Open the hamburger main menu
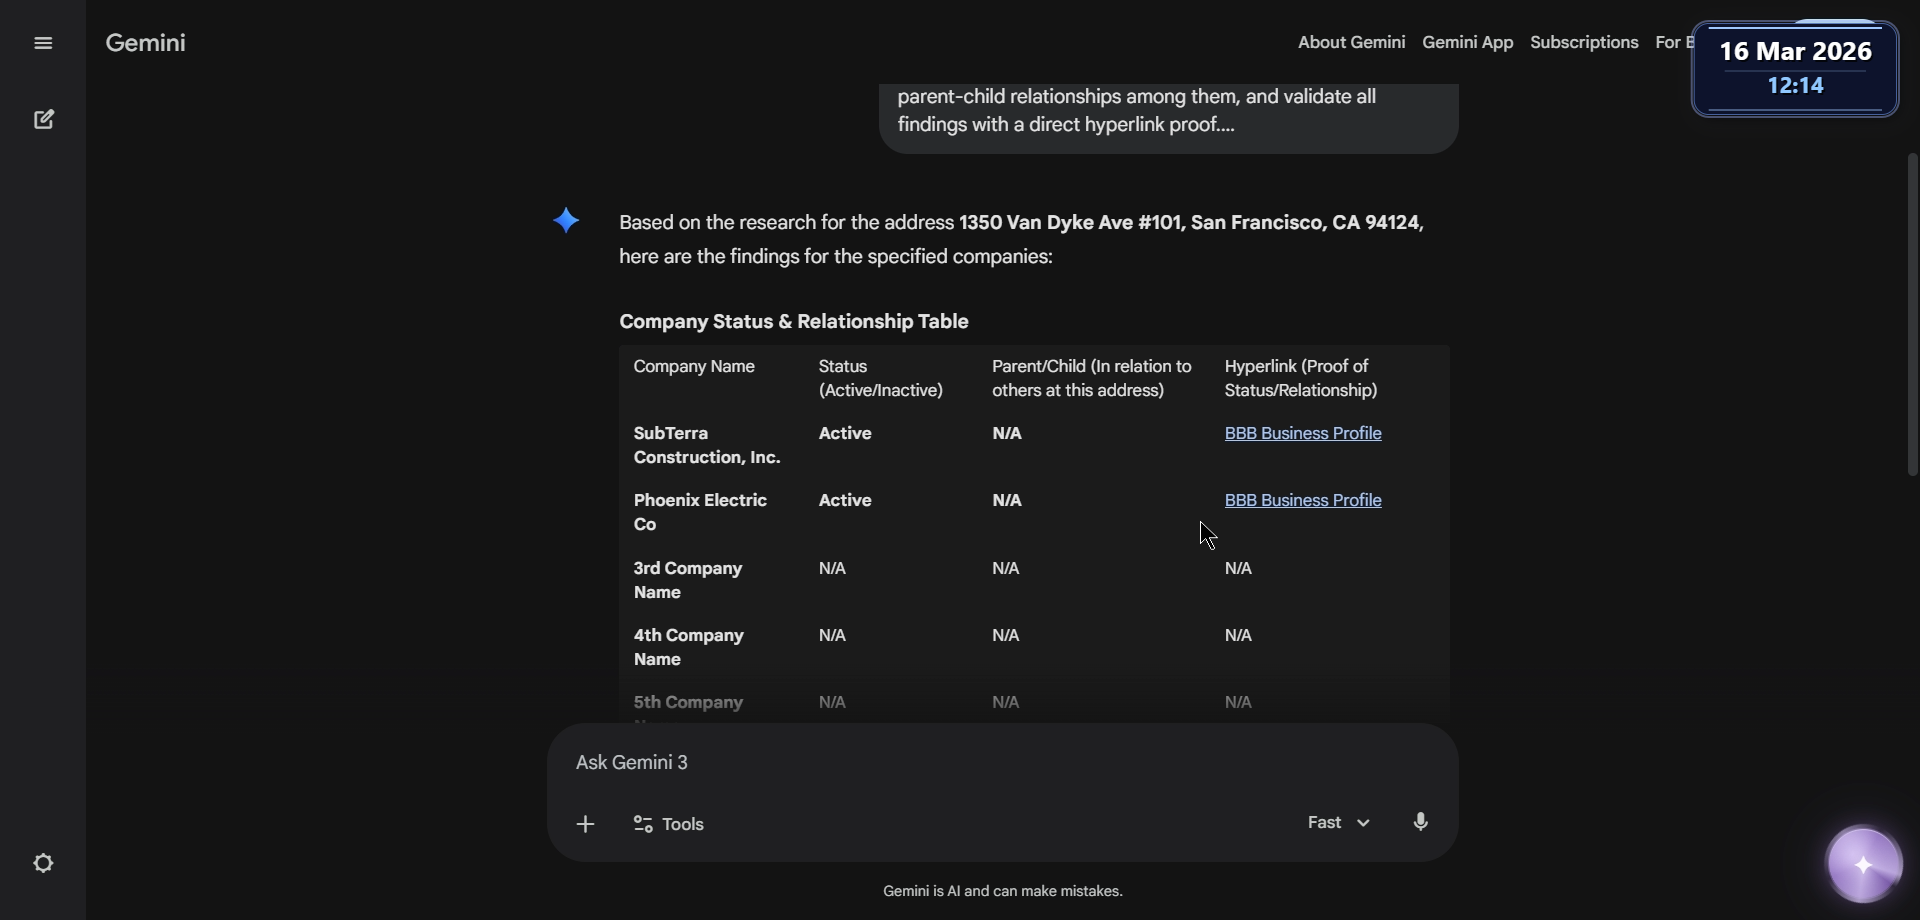Screen dimensions: 1920x920 point(43,43)
